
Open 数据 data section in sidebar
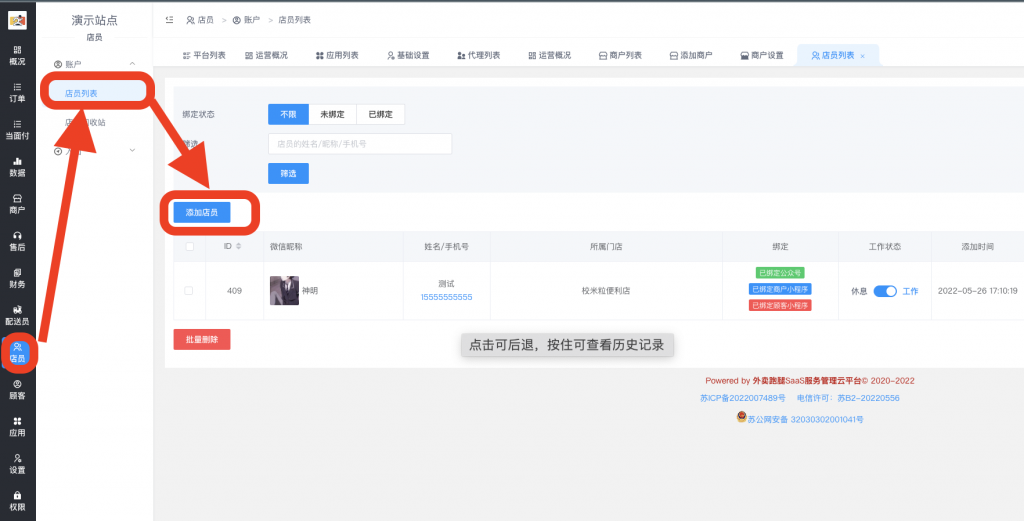pos(17,166)
